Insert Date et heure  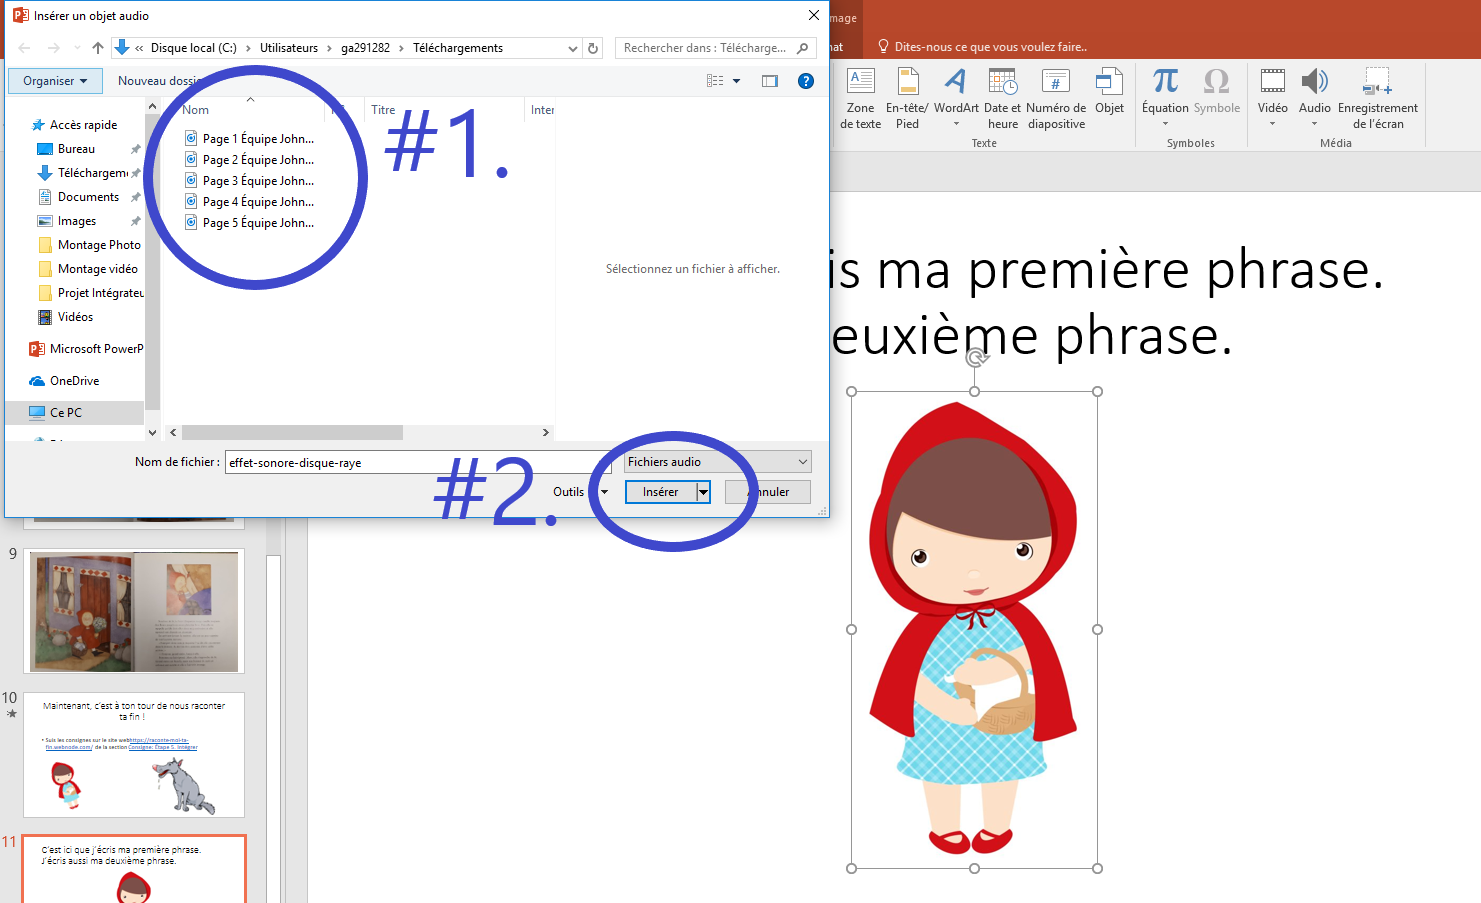click(1002, 98)
